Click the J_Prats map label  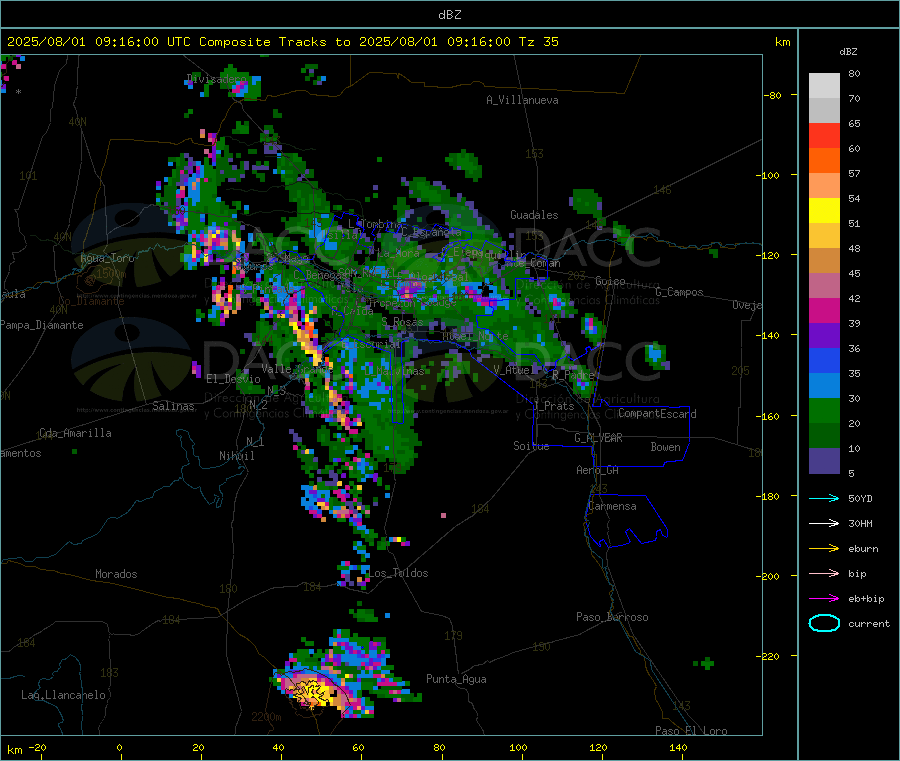(554, 406)
